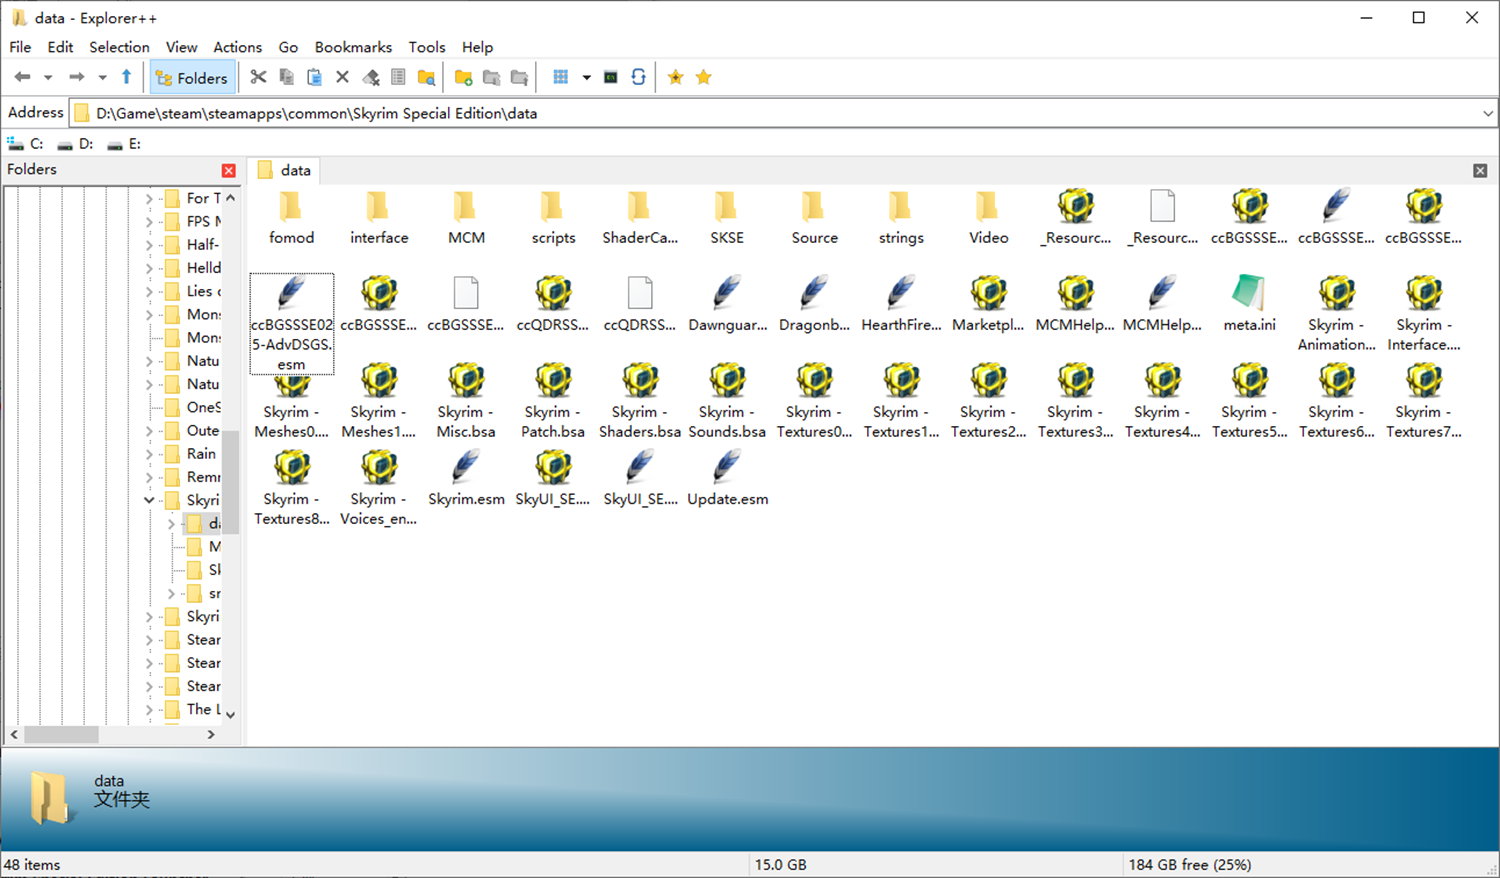The height and width of the screenshot is (878, 1500).
Task: Open the bookmarks star menu
Action: (x=703, y=77)
